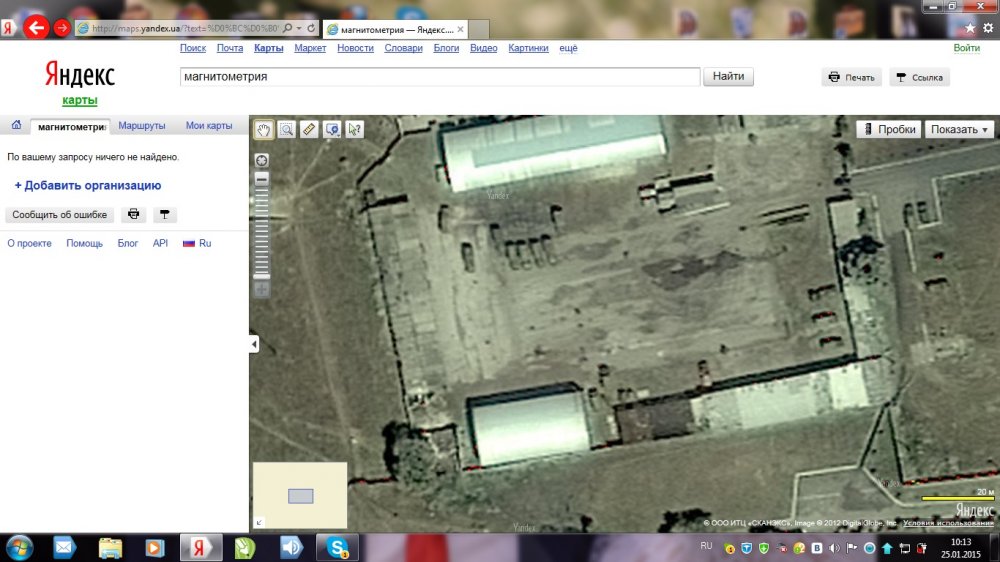Click the map zoom level slider track
1000x562 pixels.
262,230
